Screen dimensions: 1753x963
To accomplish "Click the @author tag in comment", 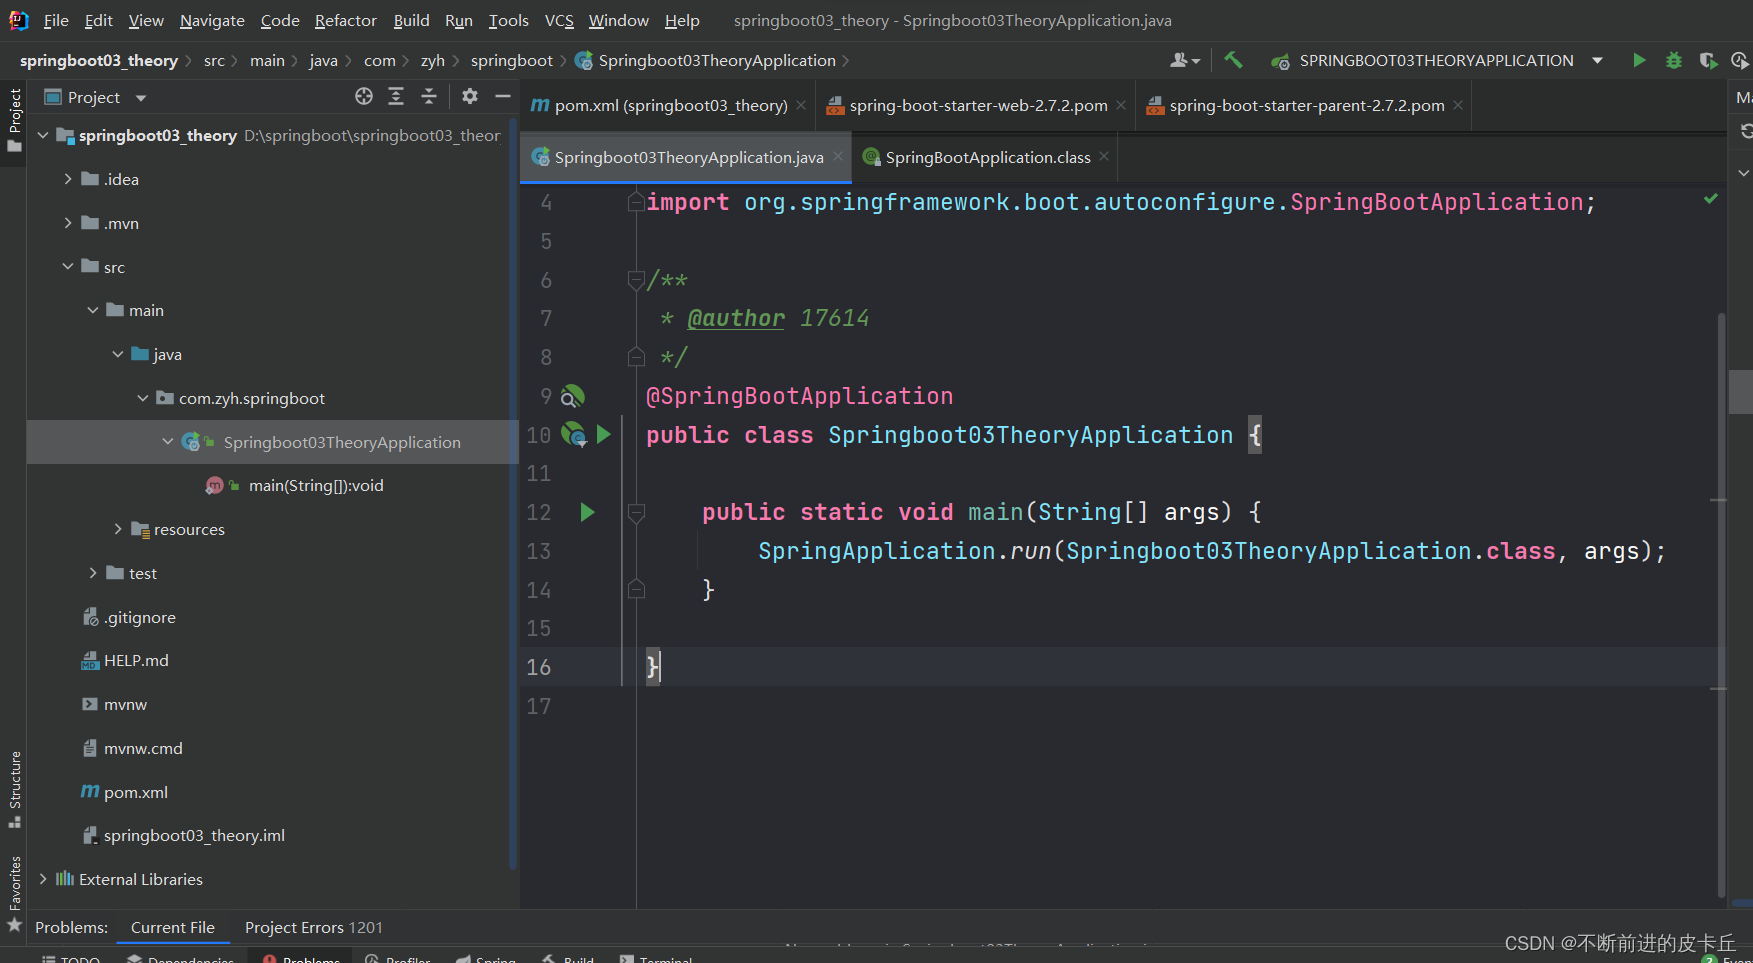I will pyautogui.click(x=736, y=318).
